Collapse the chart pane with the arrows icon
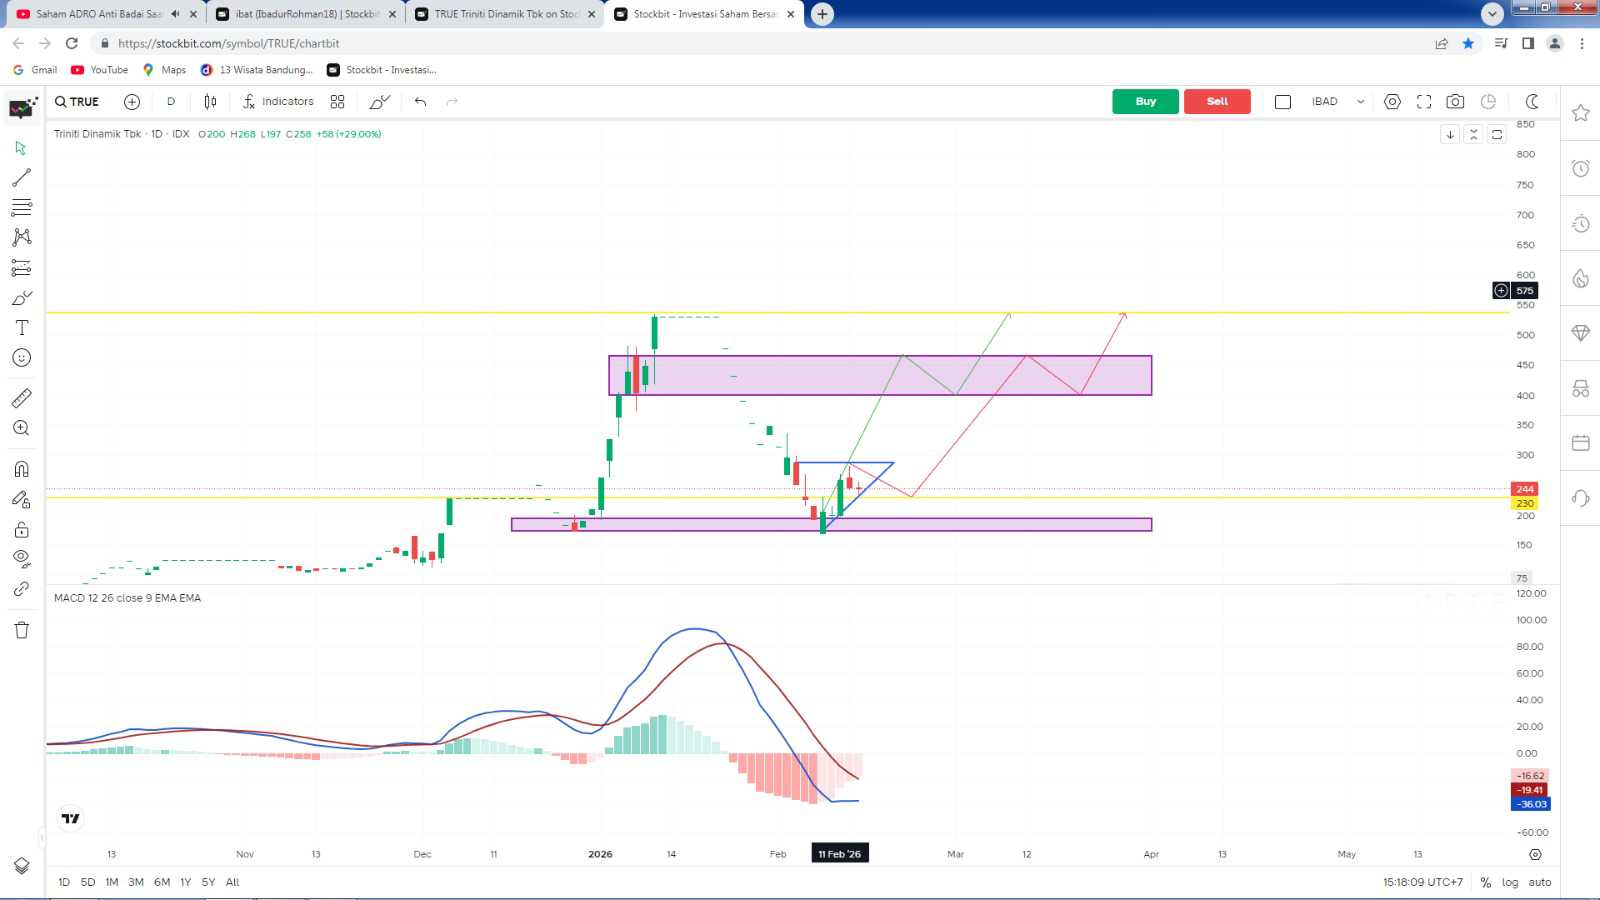 (x=1473, y=134)
